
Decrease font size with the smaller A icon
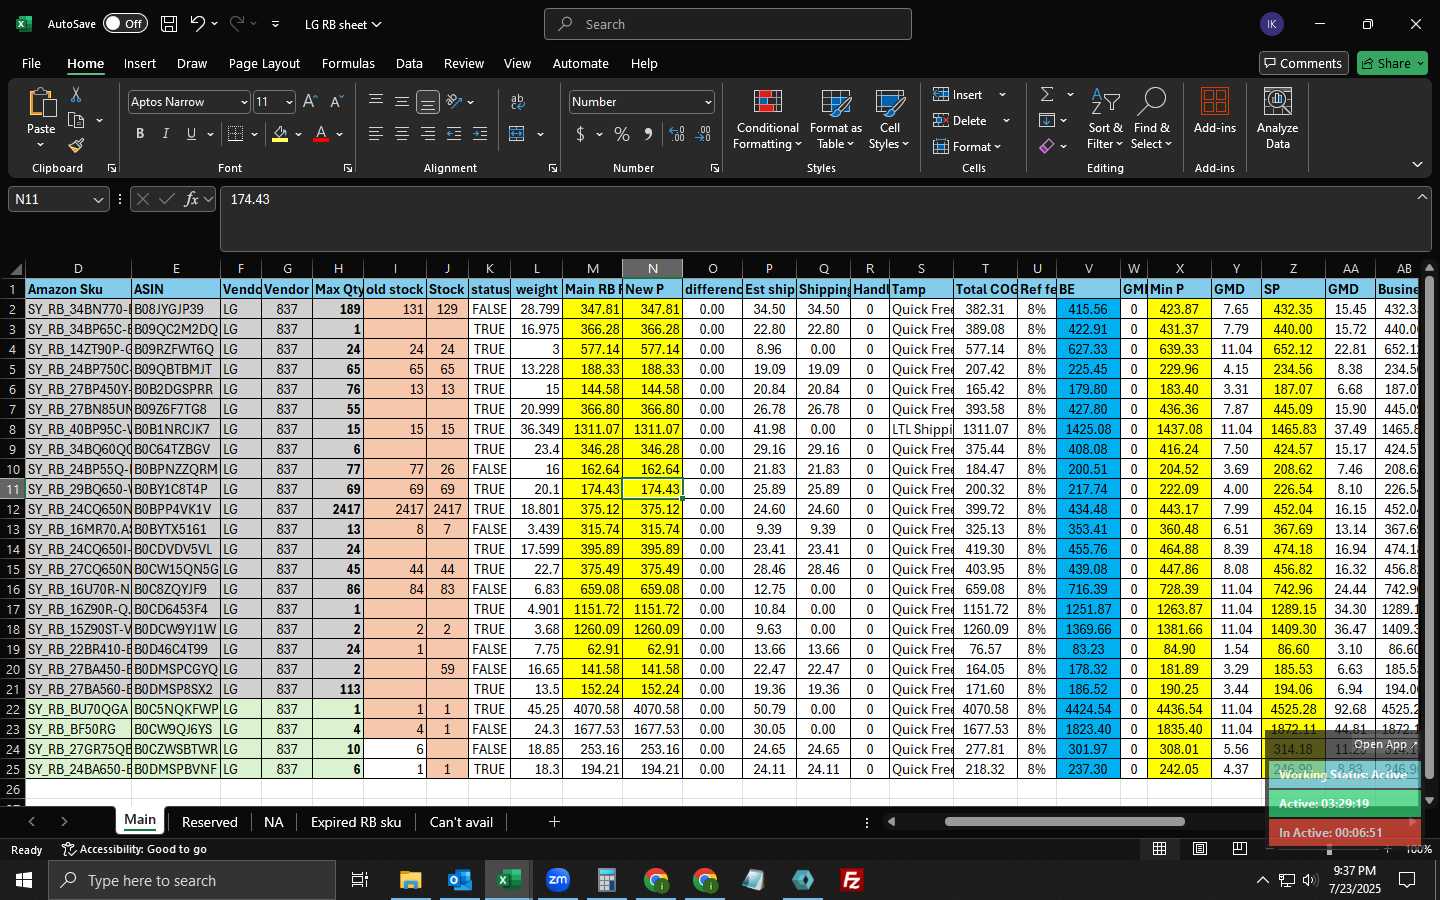[x=336, y=102]
